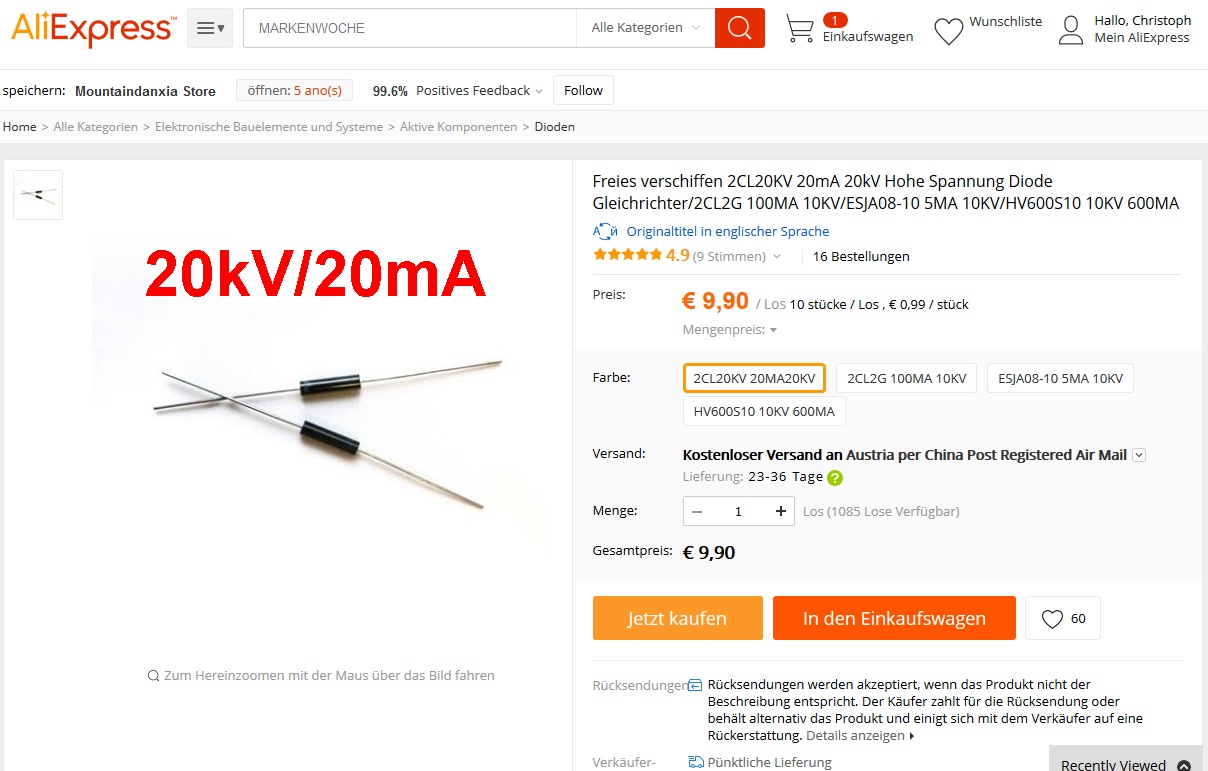The width and height of the screenshot is (1208, 771).
Task: Open the hamburger categories menu
Action: point(210,28)
